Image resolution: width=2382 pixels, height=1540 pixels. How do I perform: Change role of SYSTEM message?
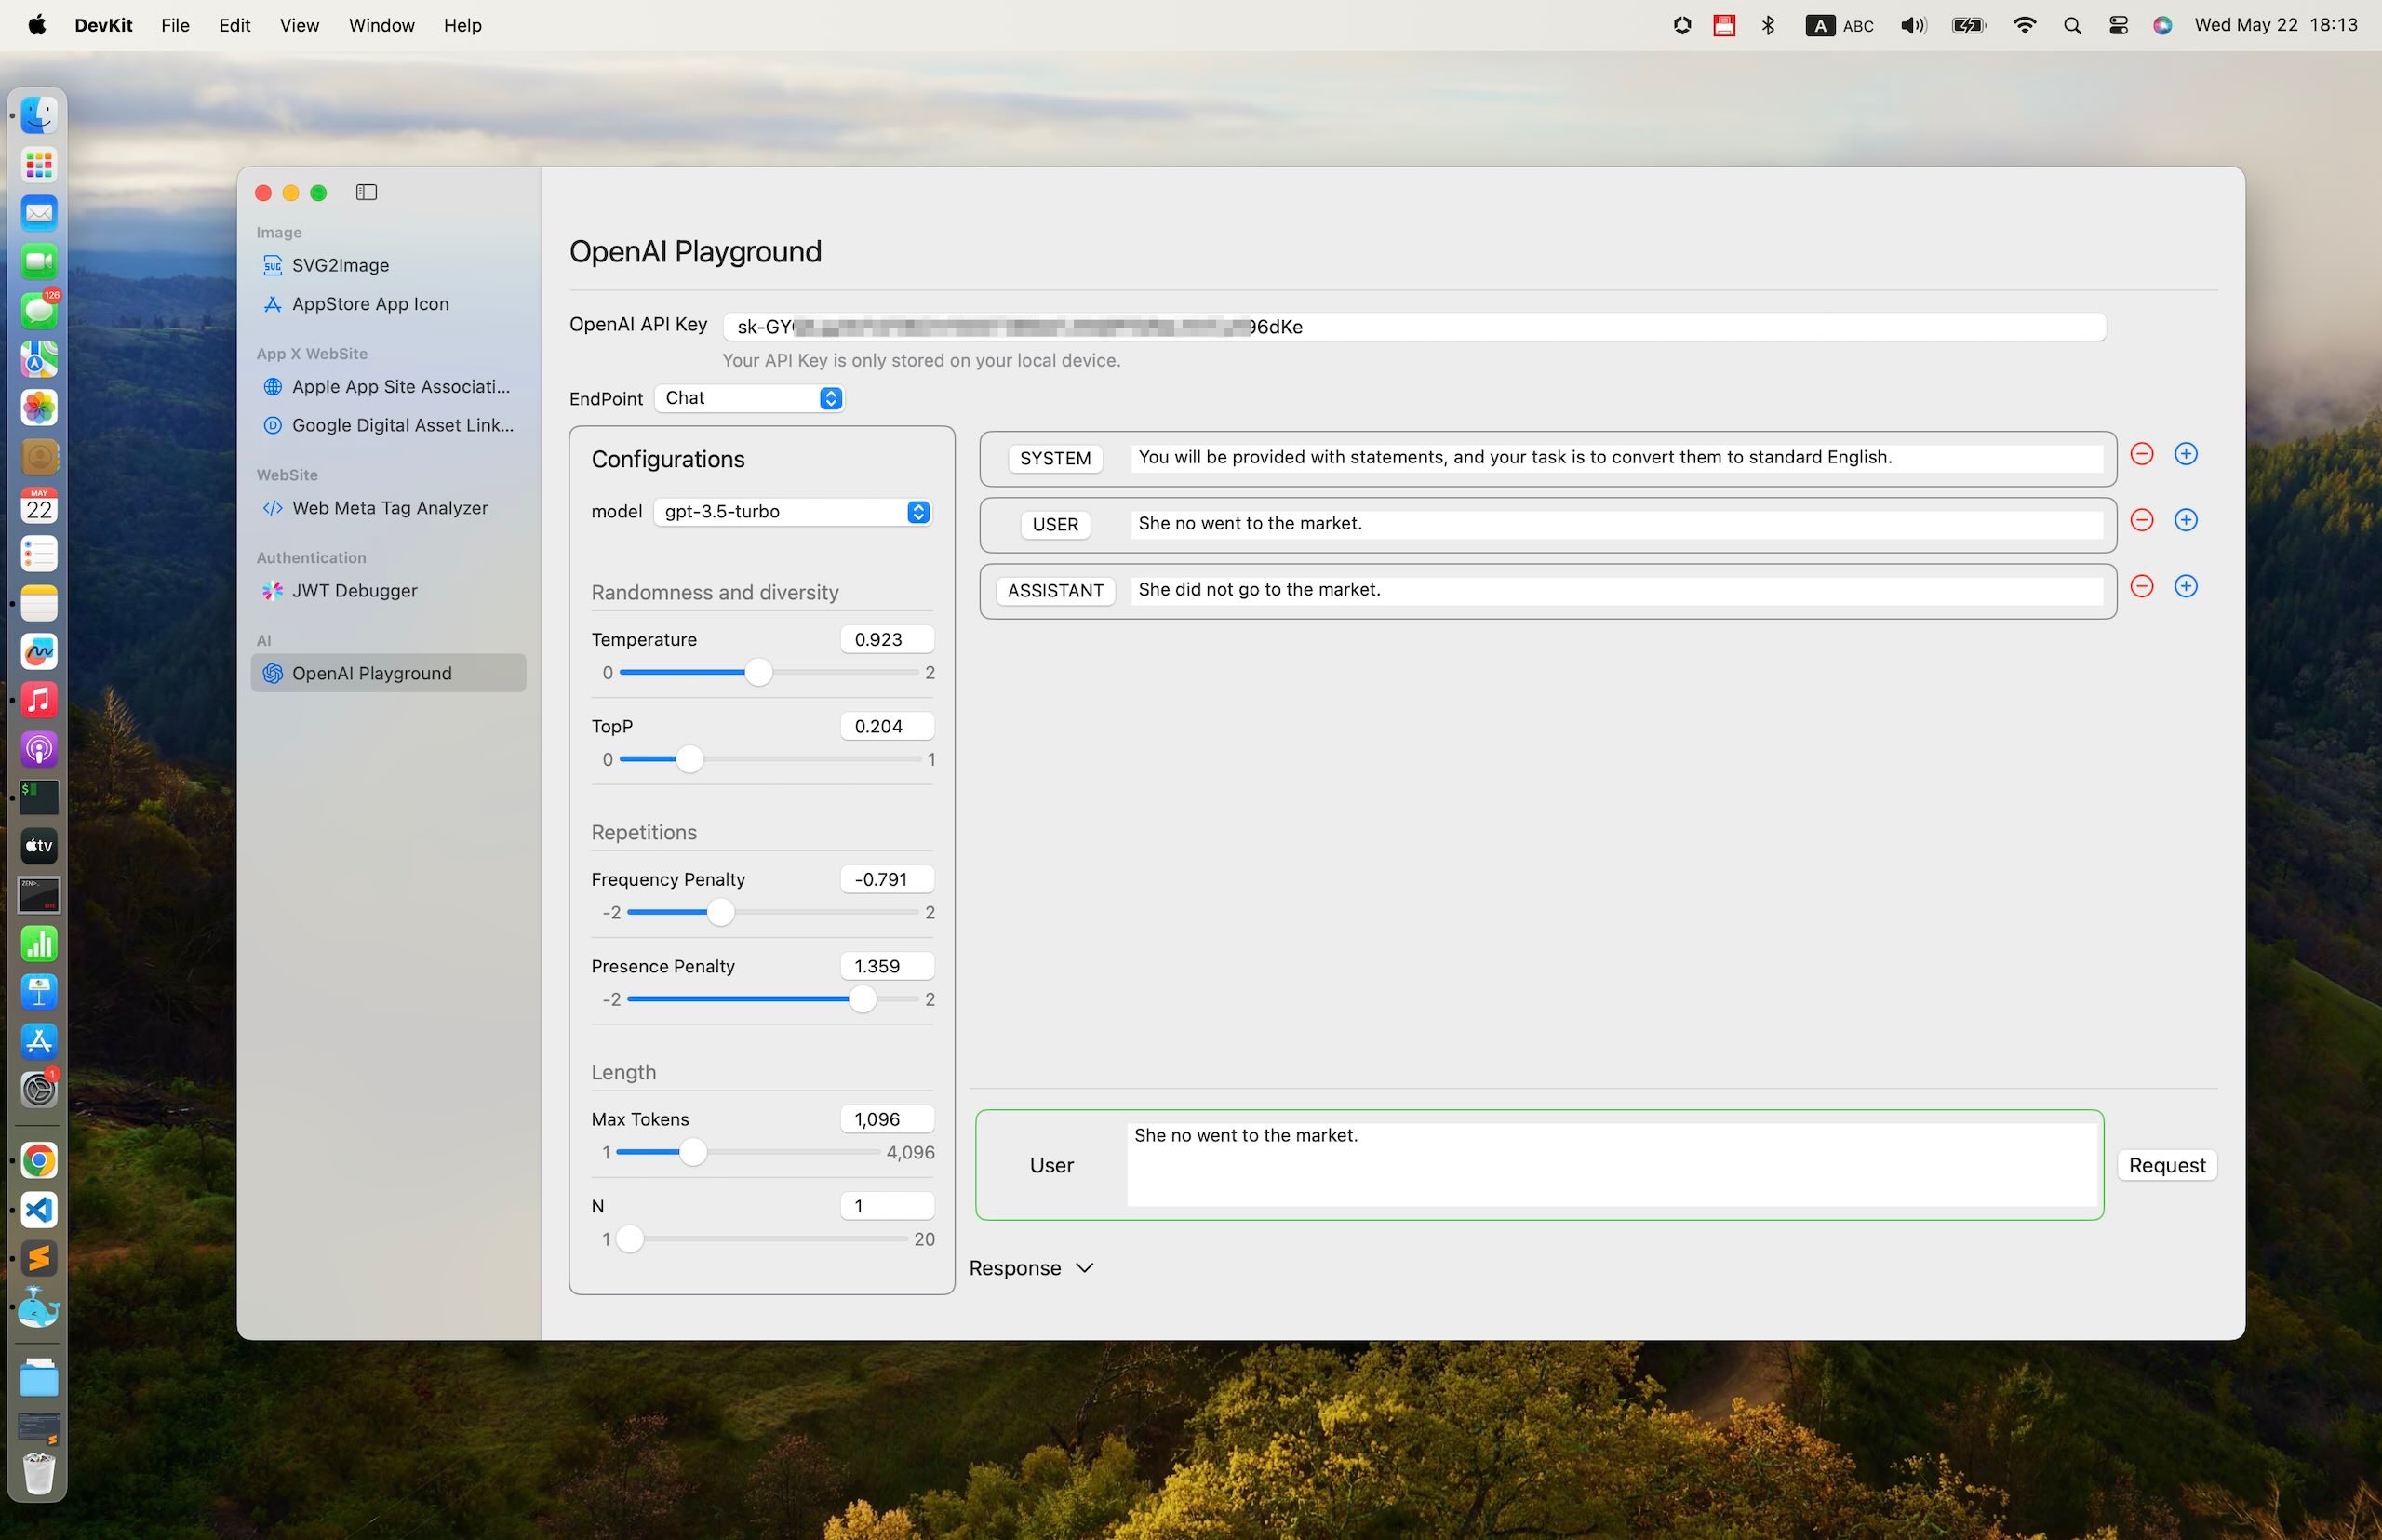pyautogui.click(x=1055, y=458)
